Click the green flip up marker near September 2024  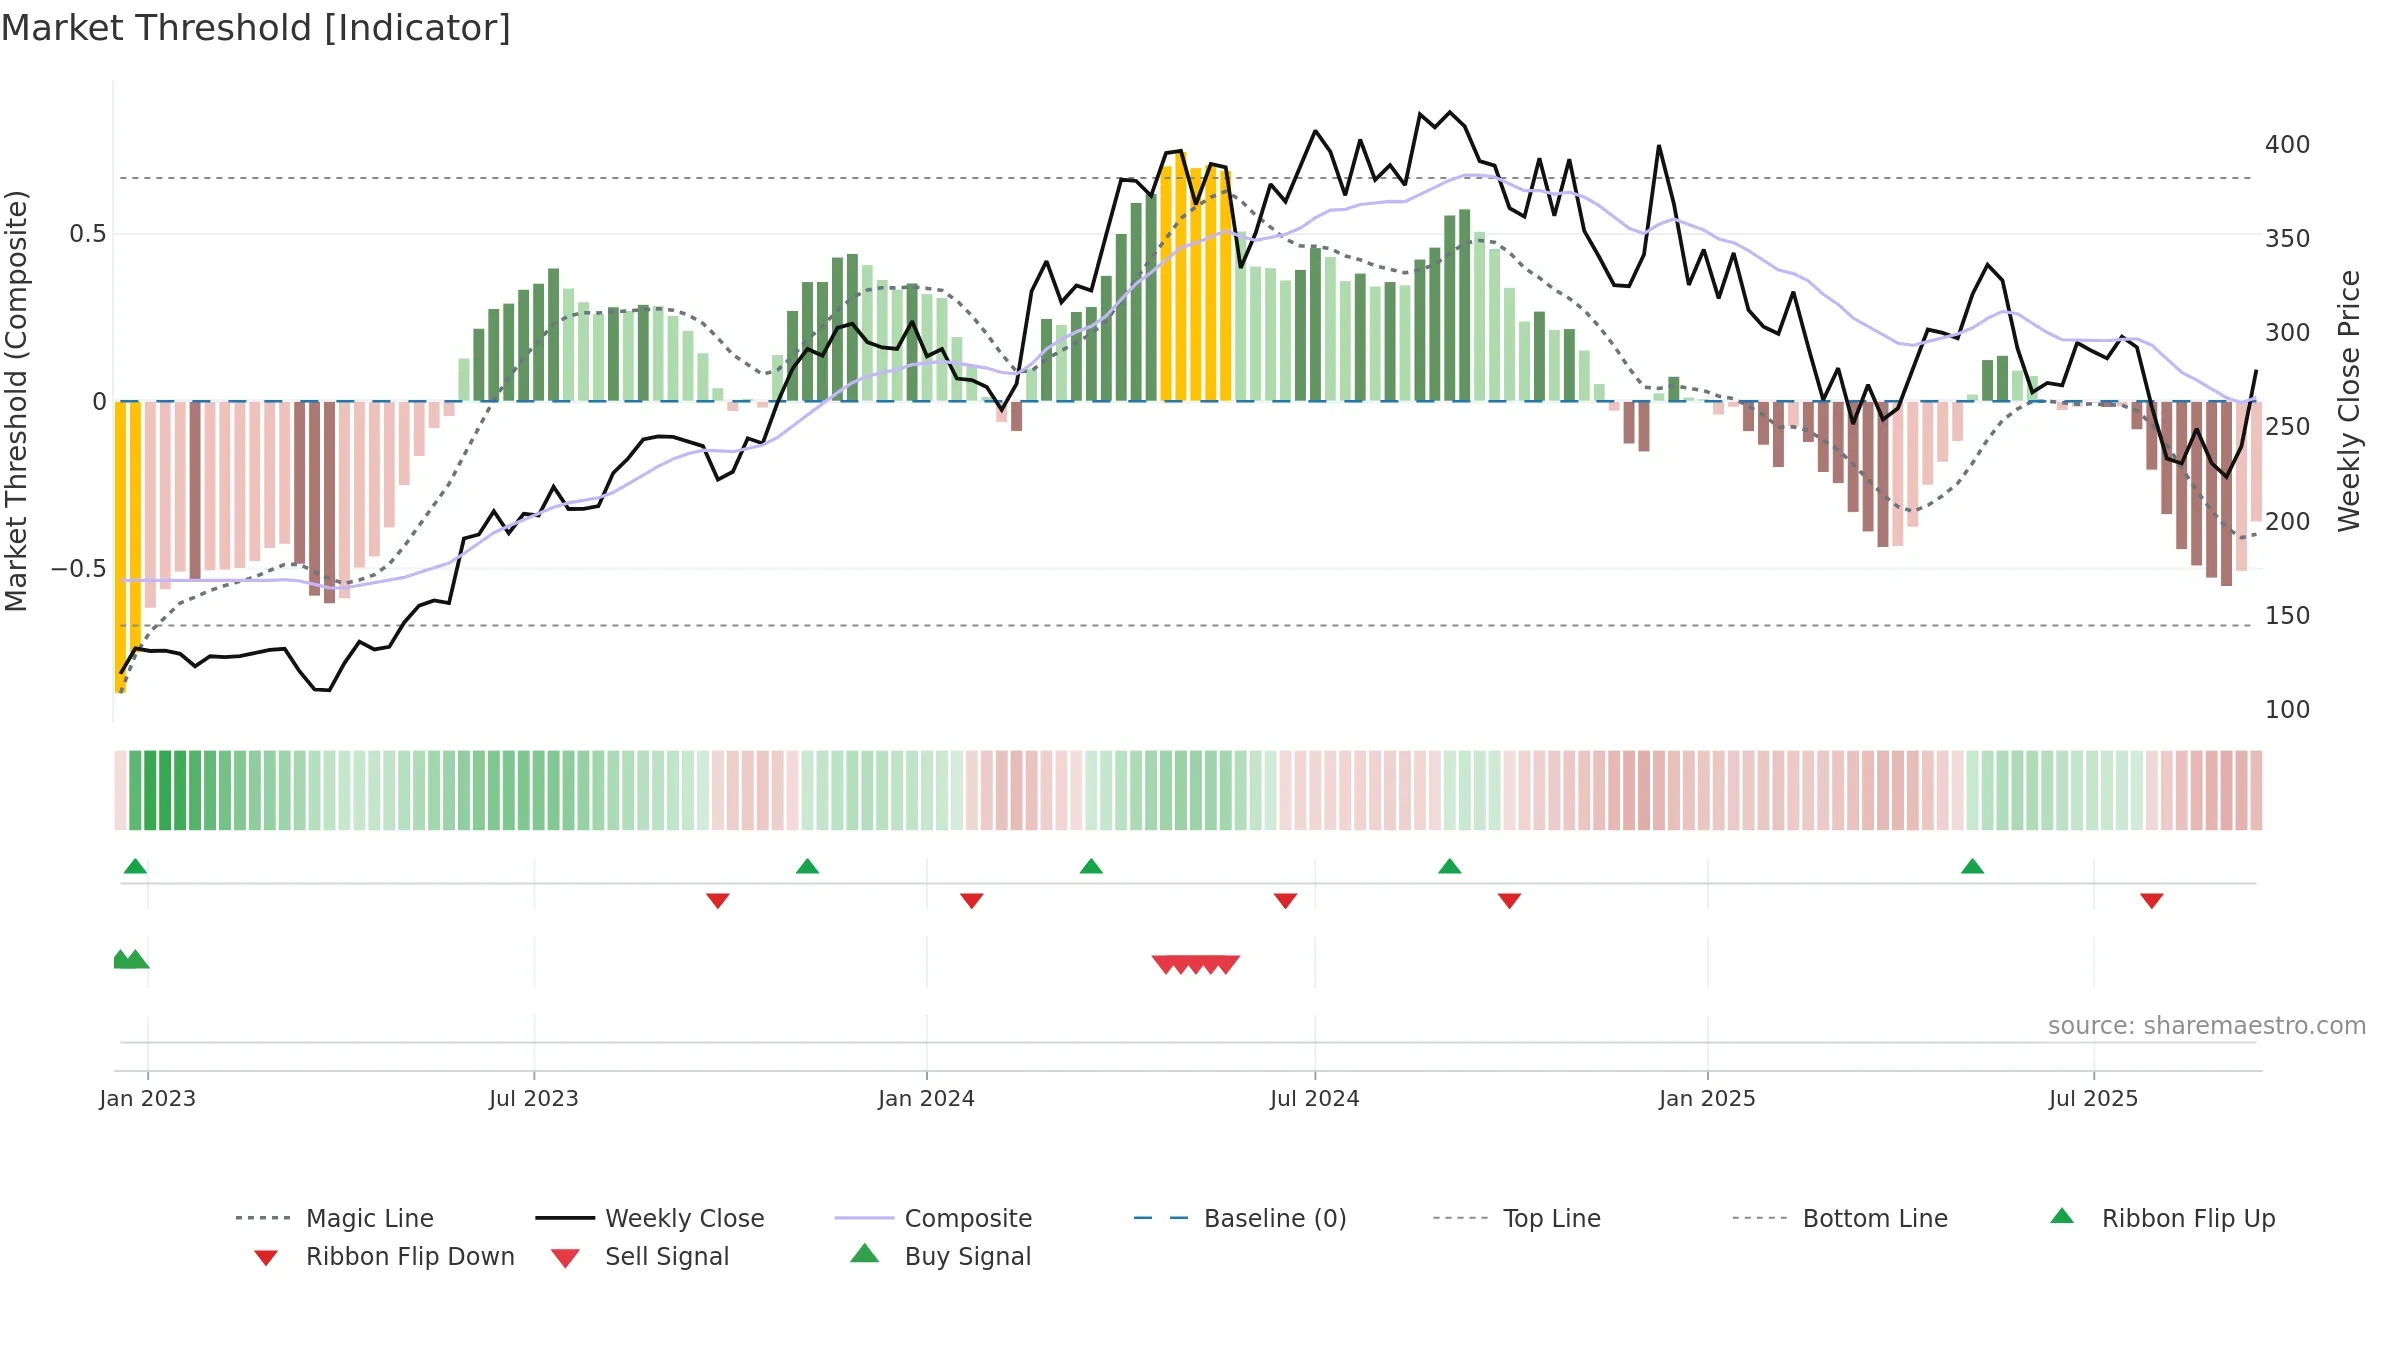(1450, 866)
